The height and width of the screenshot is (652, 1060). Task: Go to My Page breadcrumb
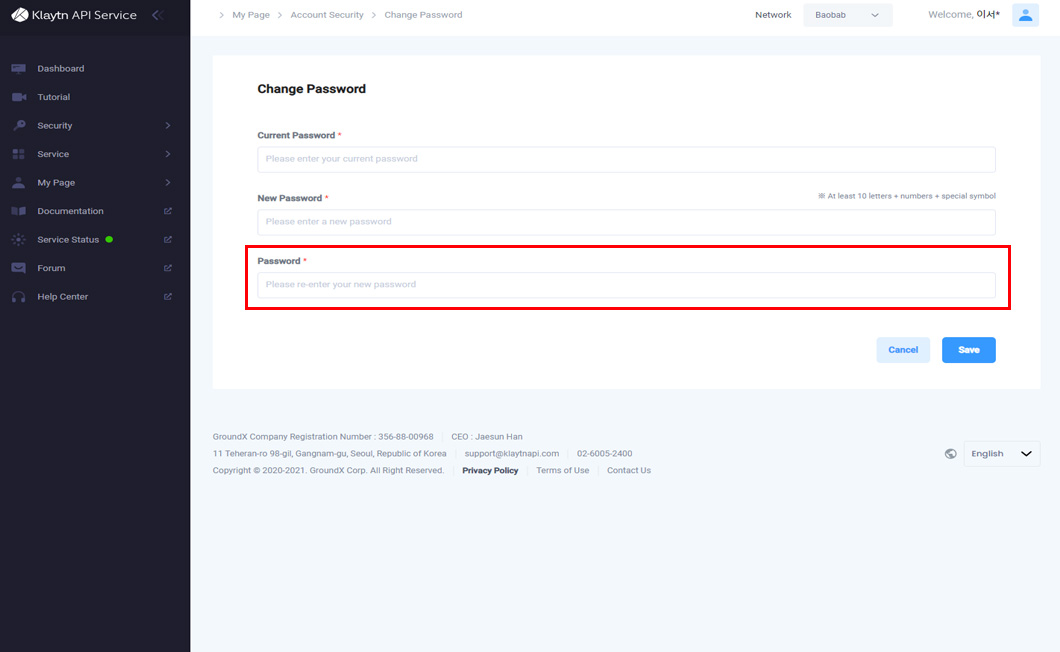point(251,15)
